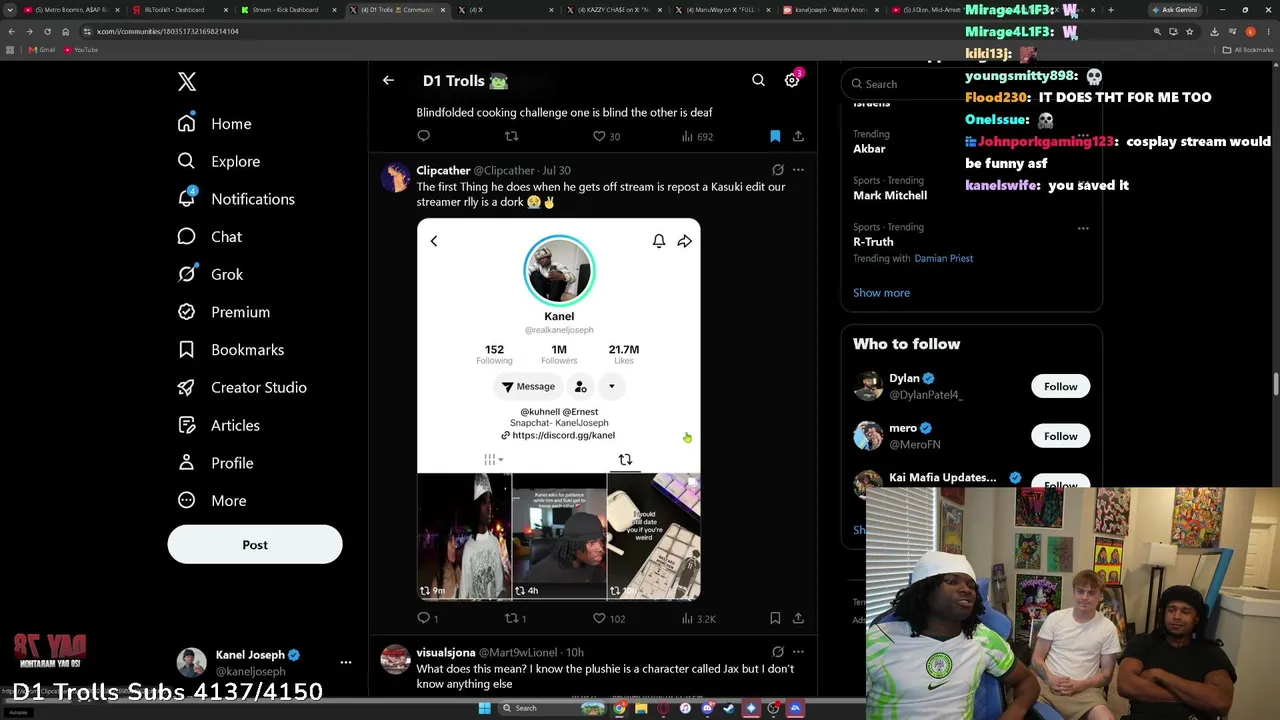Open the More options on visualsjona's post
The height and width of the screenshot is (720, 1280).
[x=798, y=652]
